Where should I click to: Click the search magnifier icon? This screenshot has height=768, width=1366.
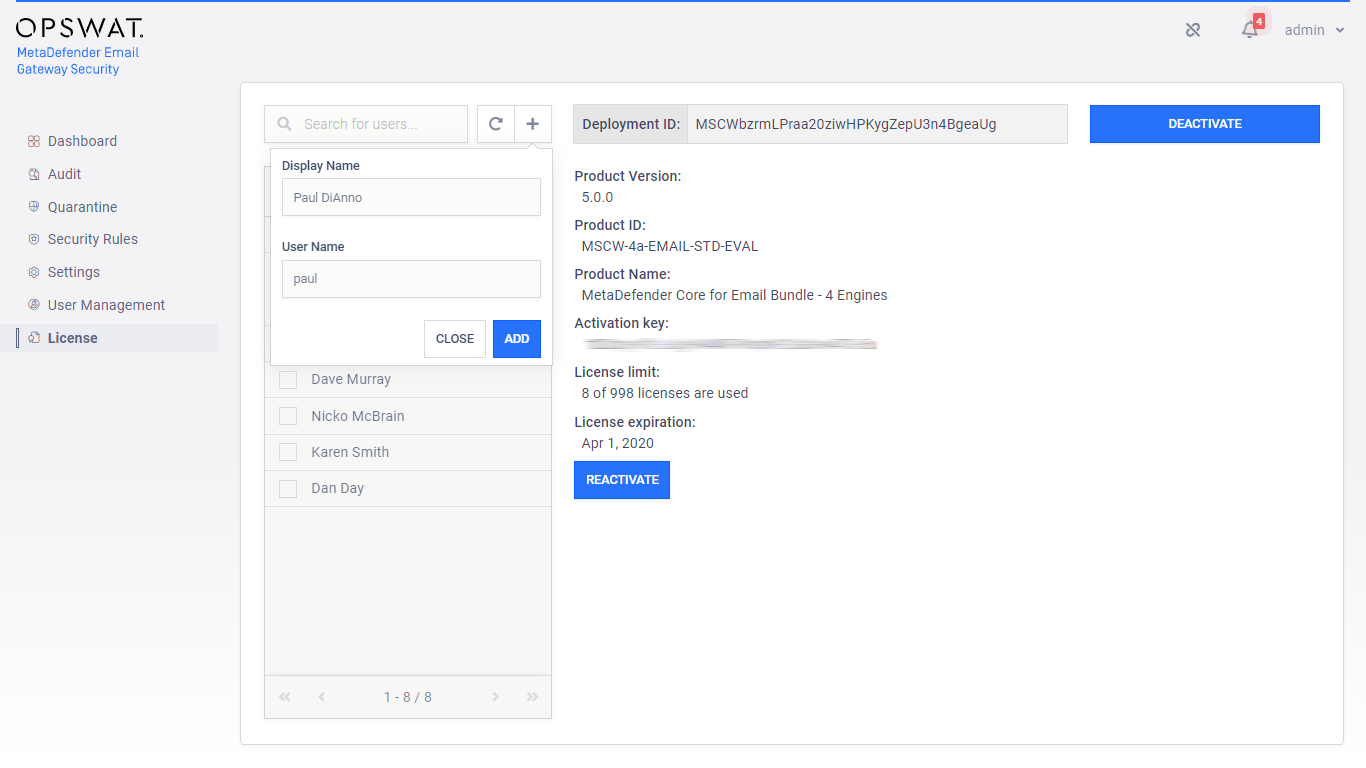285,124
